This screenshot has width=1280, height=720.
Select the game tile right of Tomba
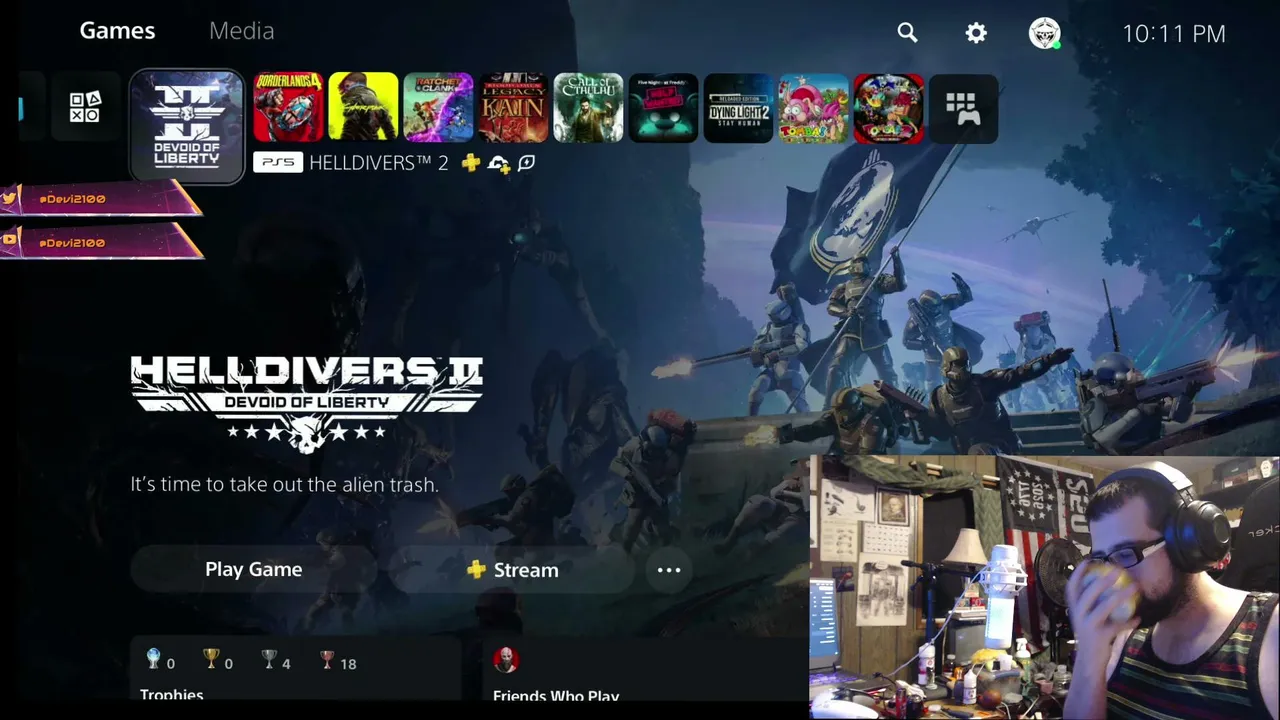coord(888,107)
